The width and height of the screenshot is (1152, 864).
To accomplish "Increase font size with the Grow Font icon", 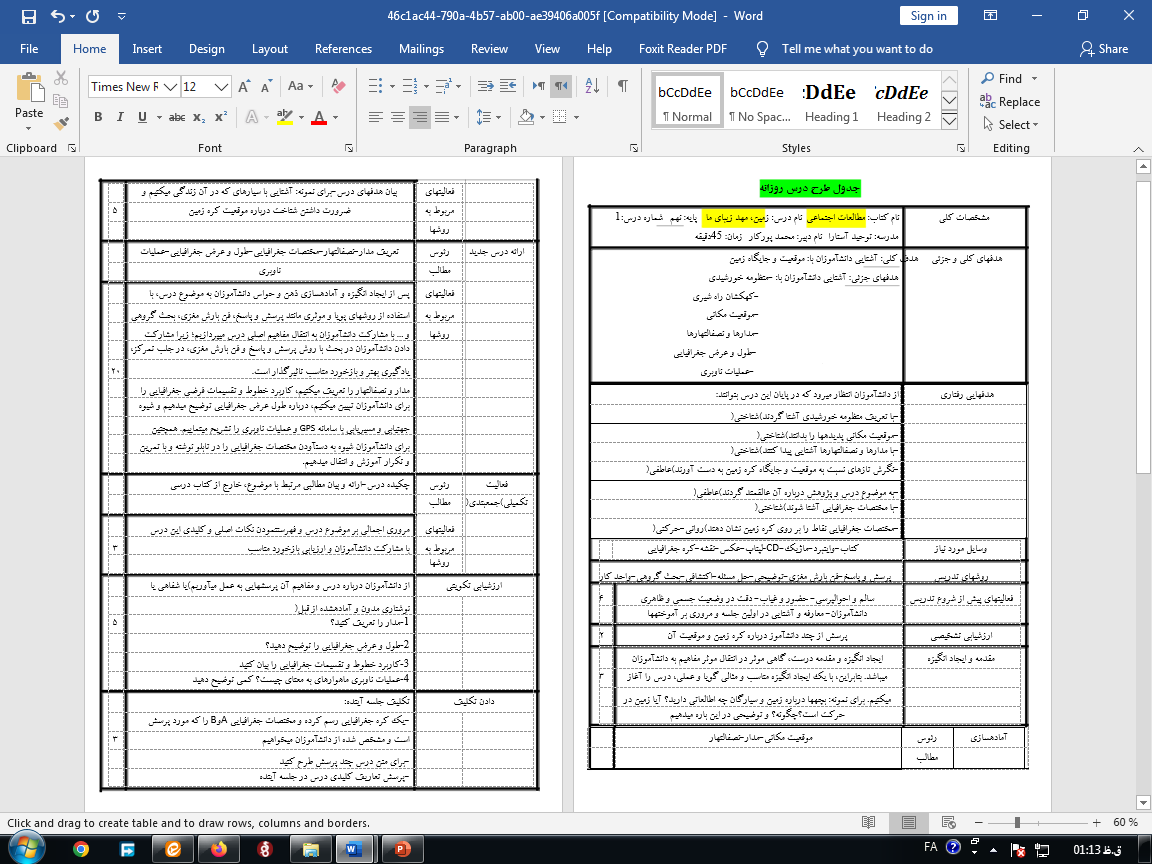I will (x=245, y=87).
